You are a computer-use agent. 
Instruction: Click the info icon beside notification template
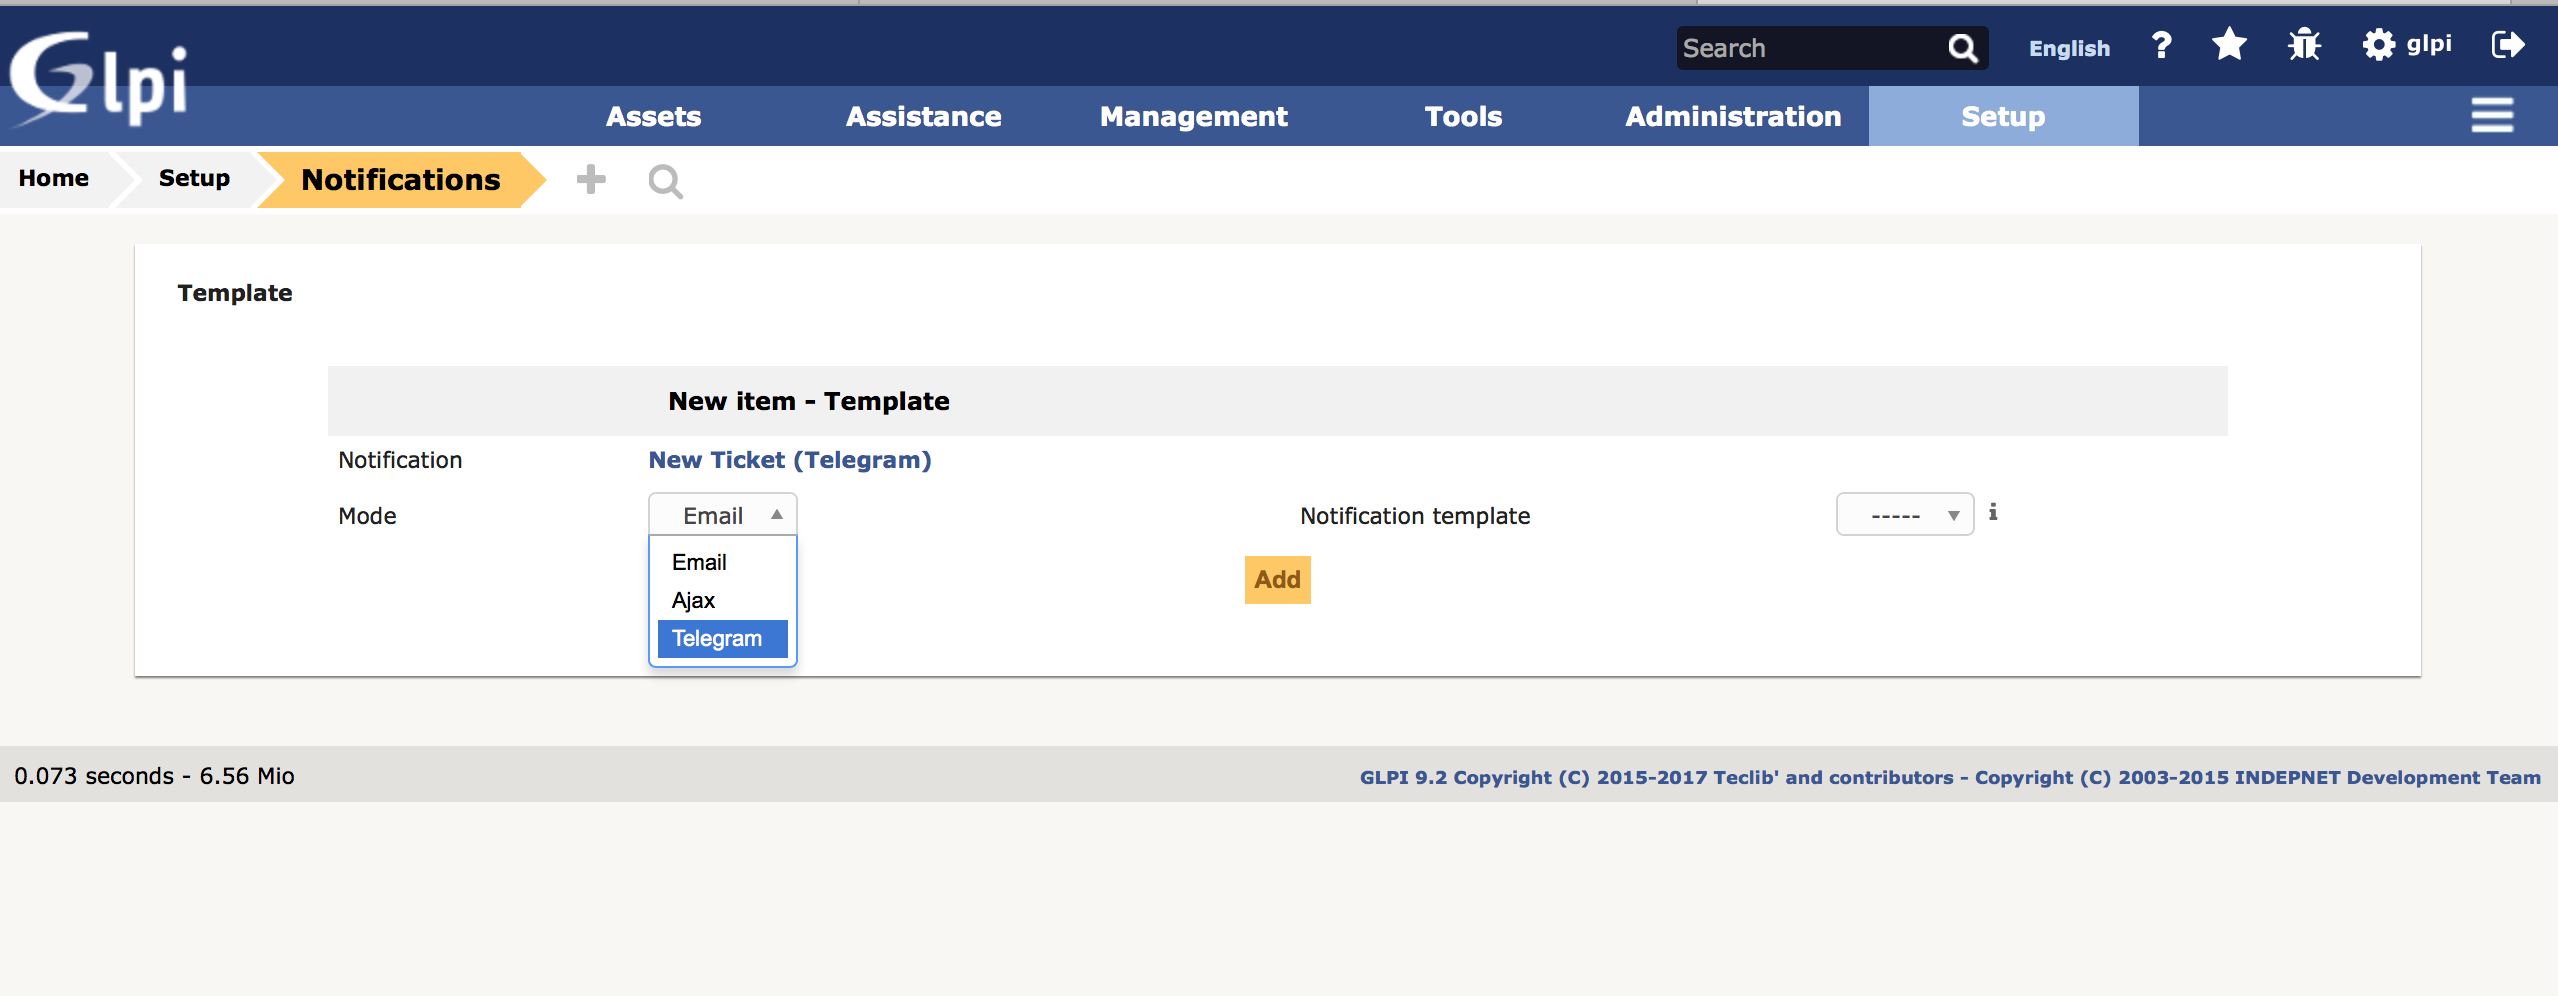click(1993, 512)
